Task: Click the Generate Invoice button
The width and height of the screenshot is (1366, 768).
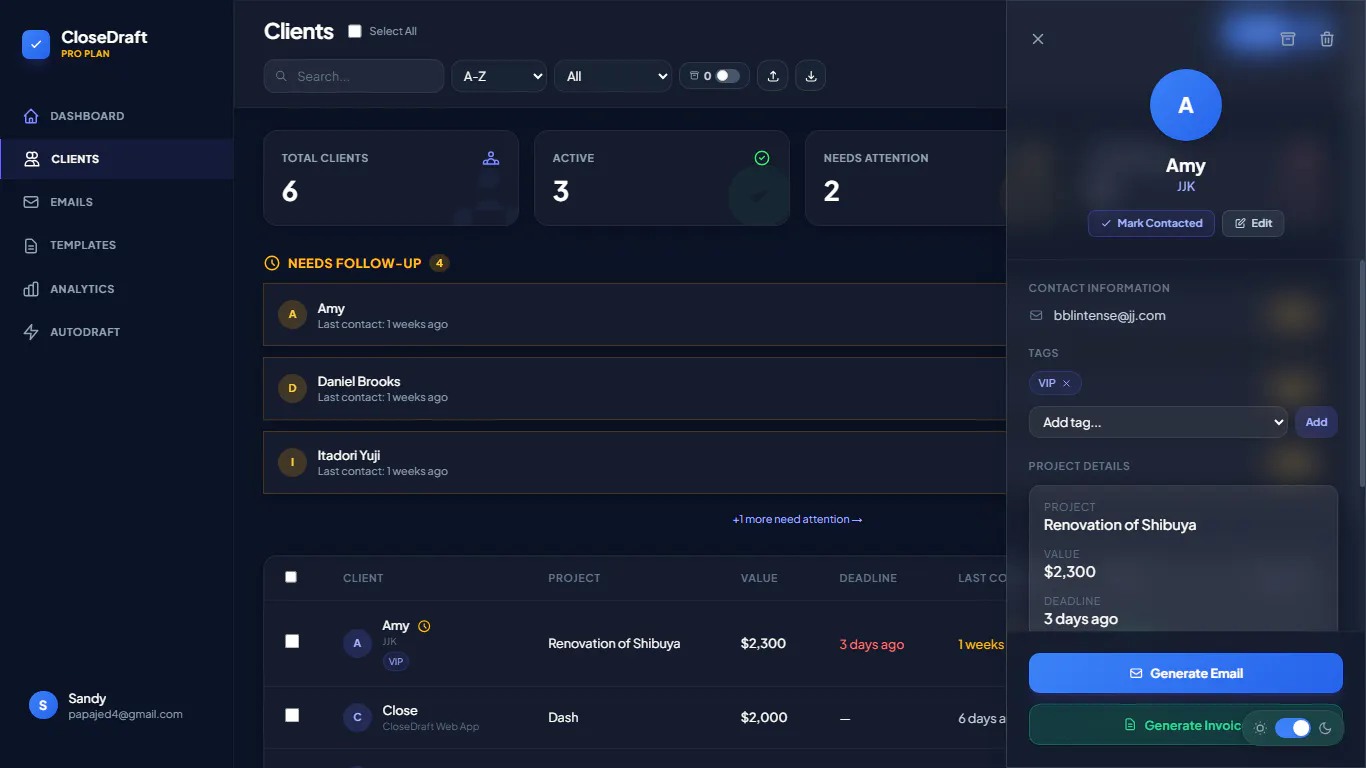Action: coord(1186,725)
